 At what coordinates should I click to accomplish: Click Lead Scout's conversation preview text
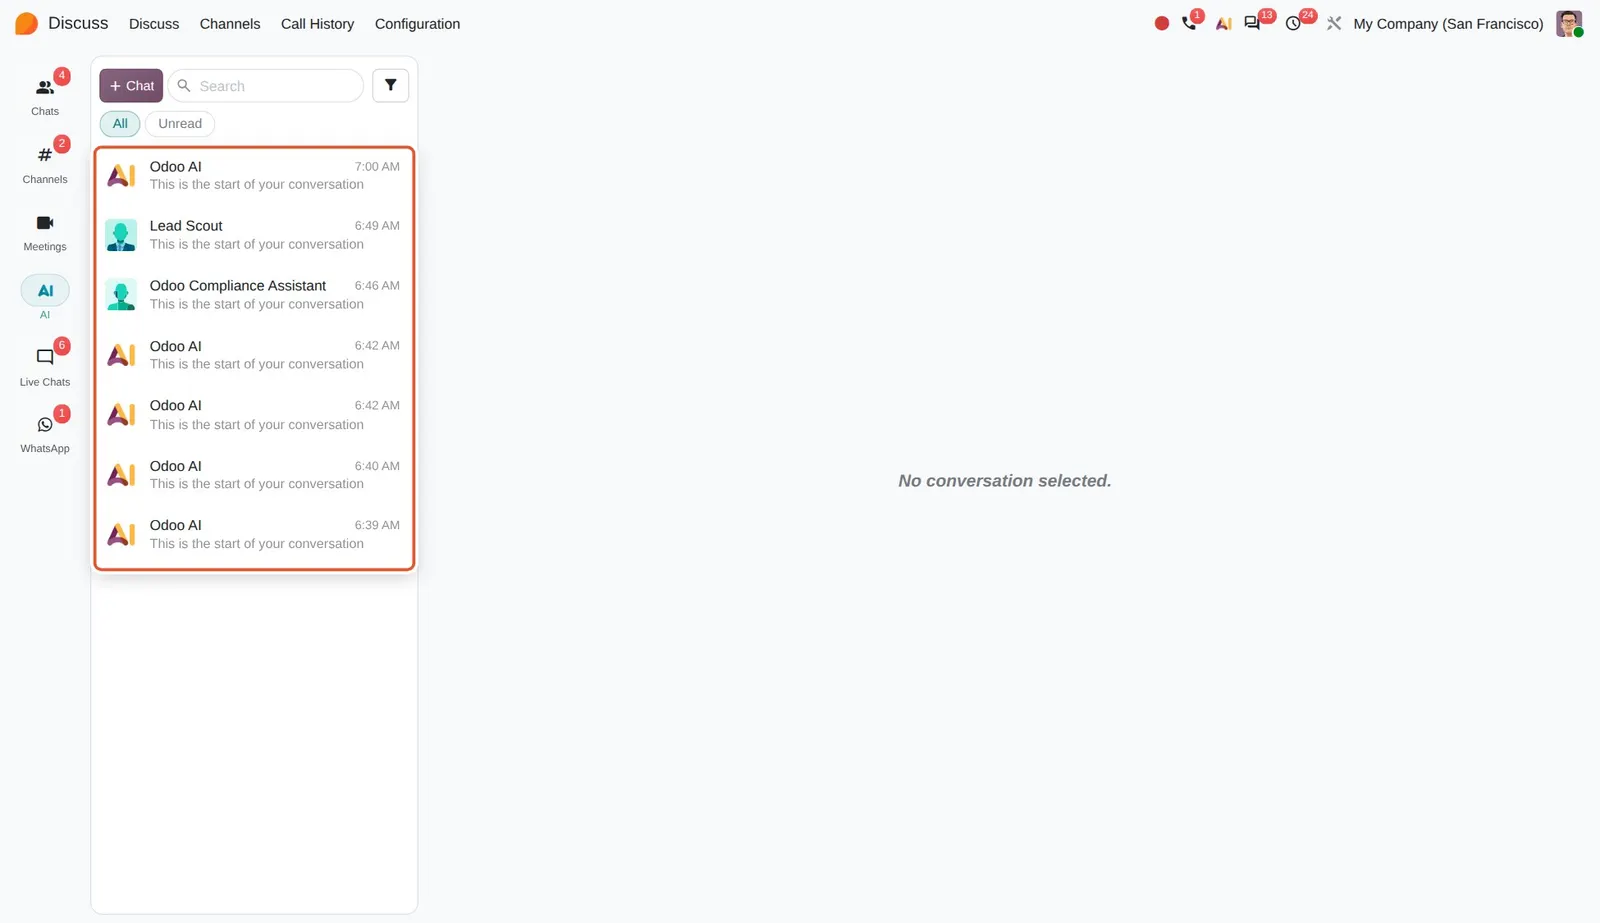click(x=257, y=244)
